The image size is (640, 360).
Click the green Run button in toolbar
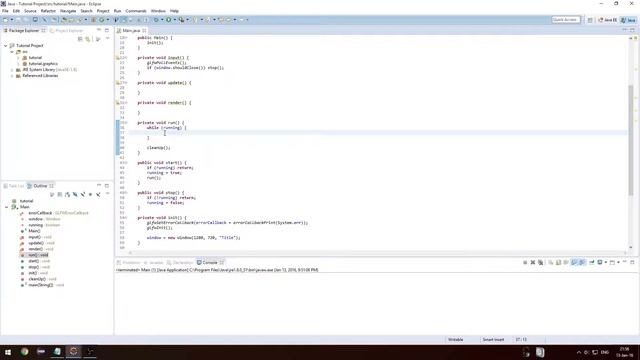tap(168, 20)
